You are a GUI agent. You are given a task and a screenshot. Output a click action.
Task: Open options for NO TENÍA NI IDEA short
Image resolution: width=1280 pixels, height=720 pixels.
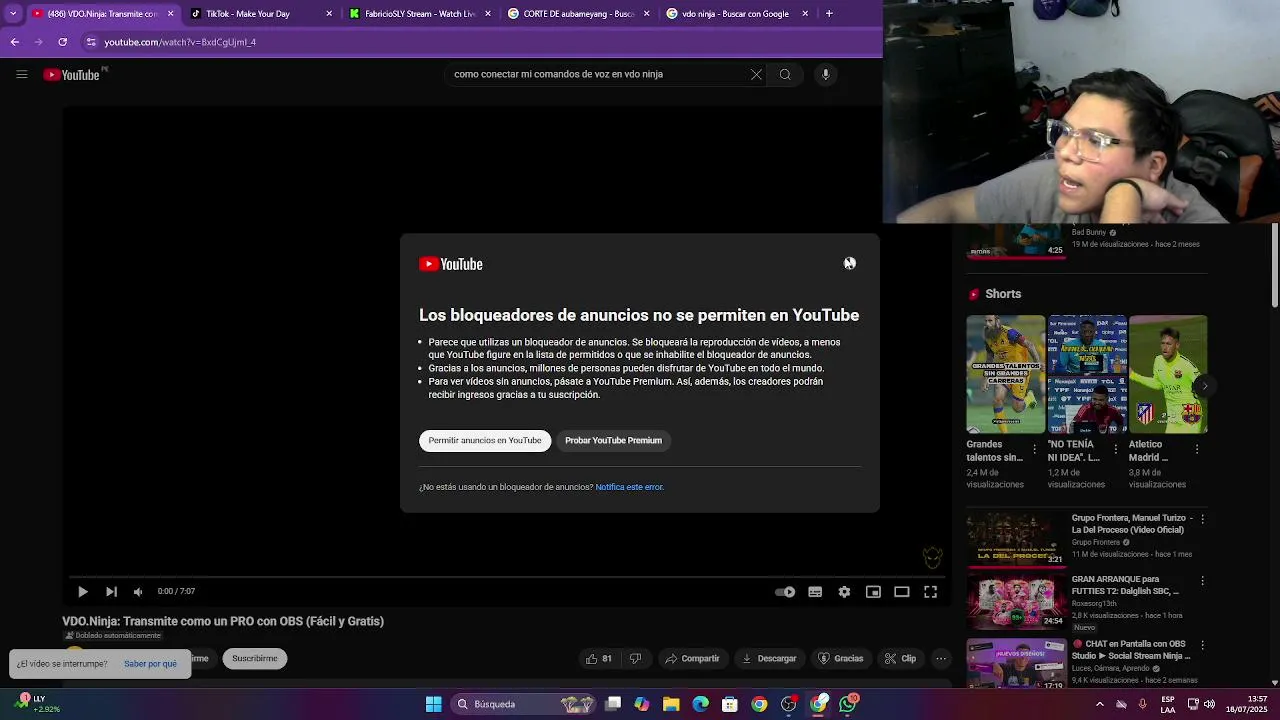1116,449
